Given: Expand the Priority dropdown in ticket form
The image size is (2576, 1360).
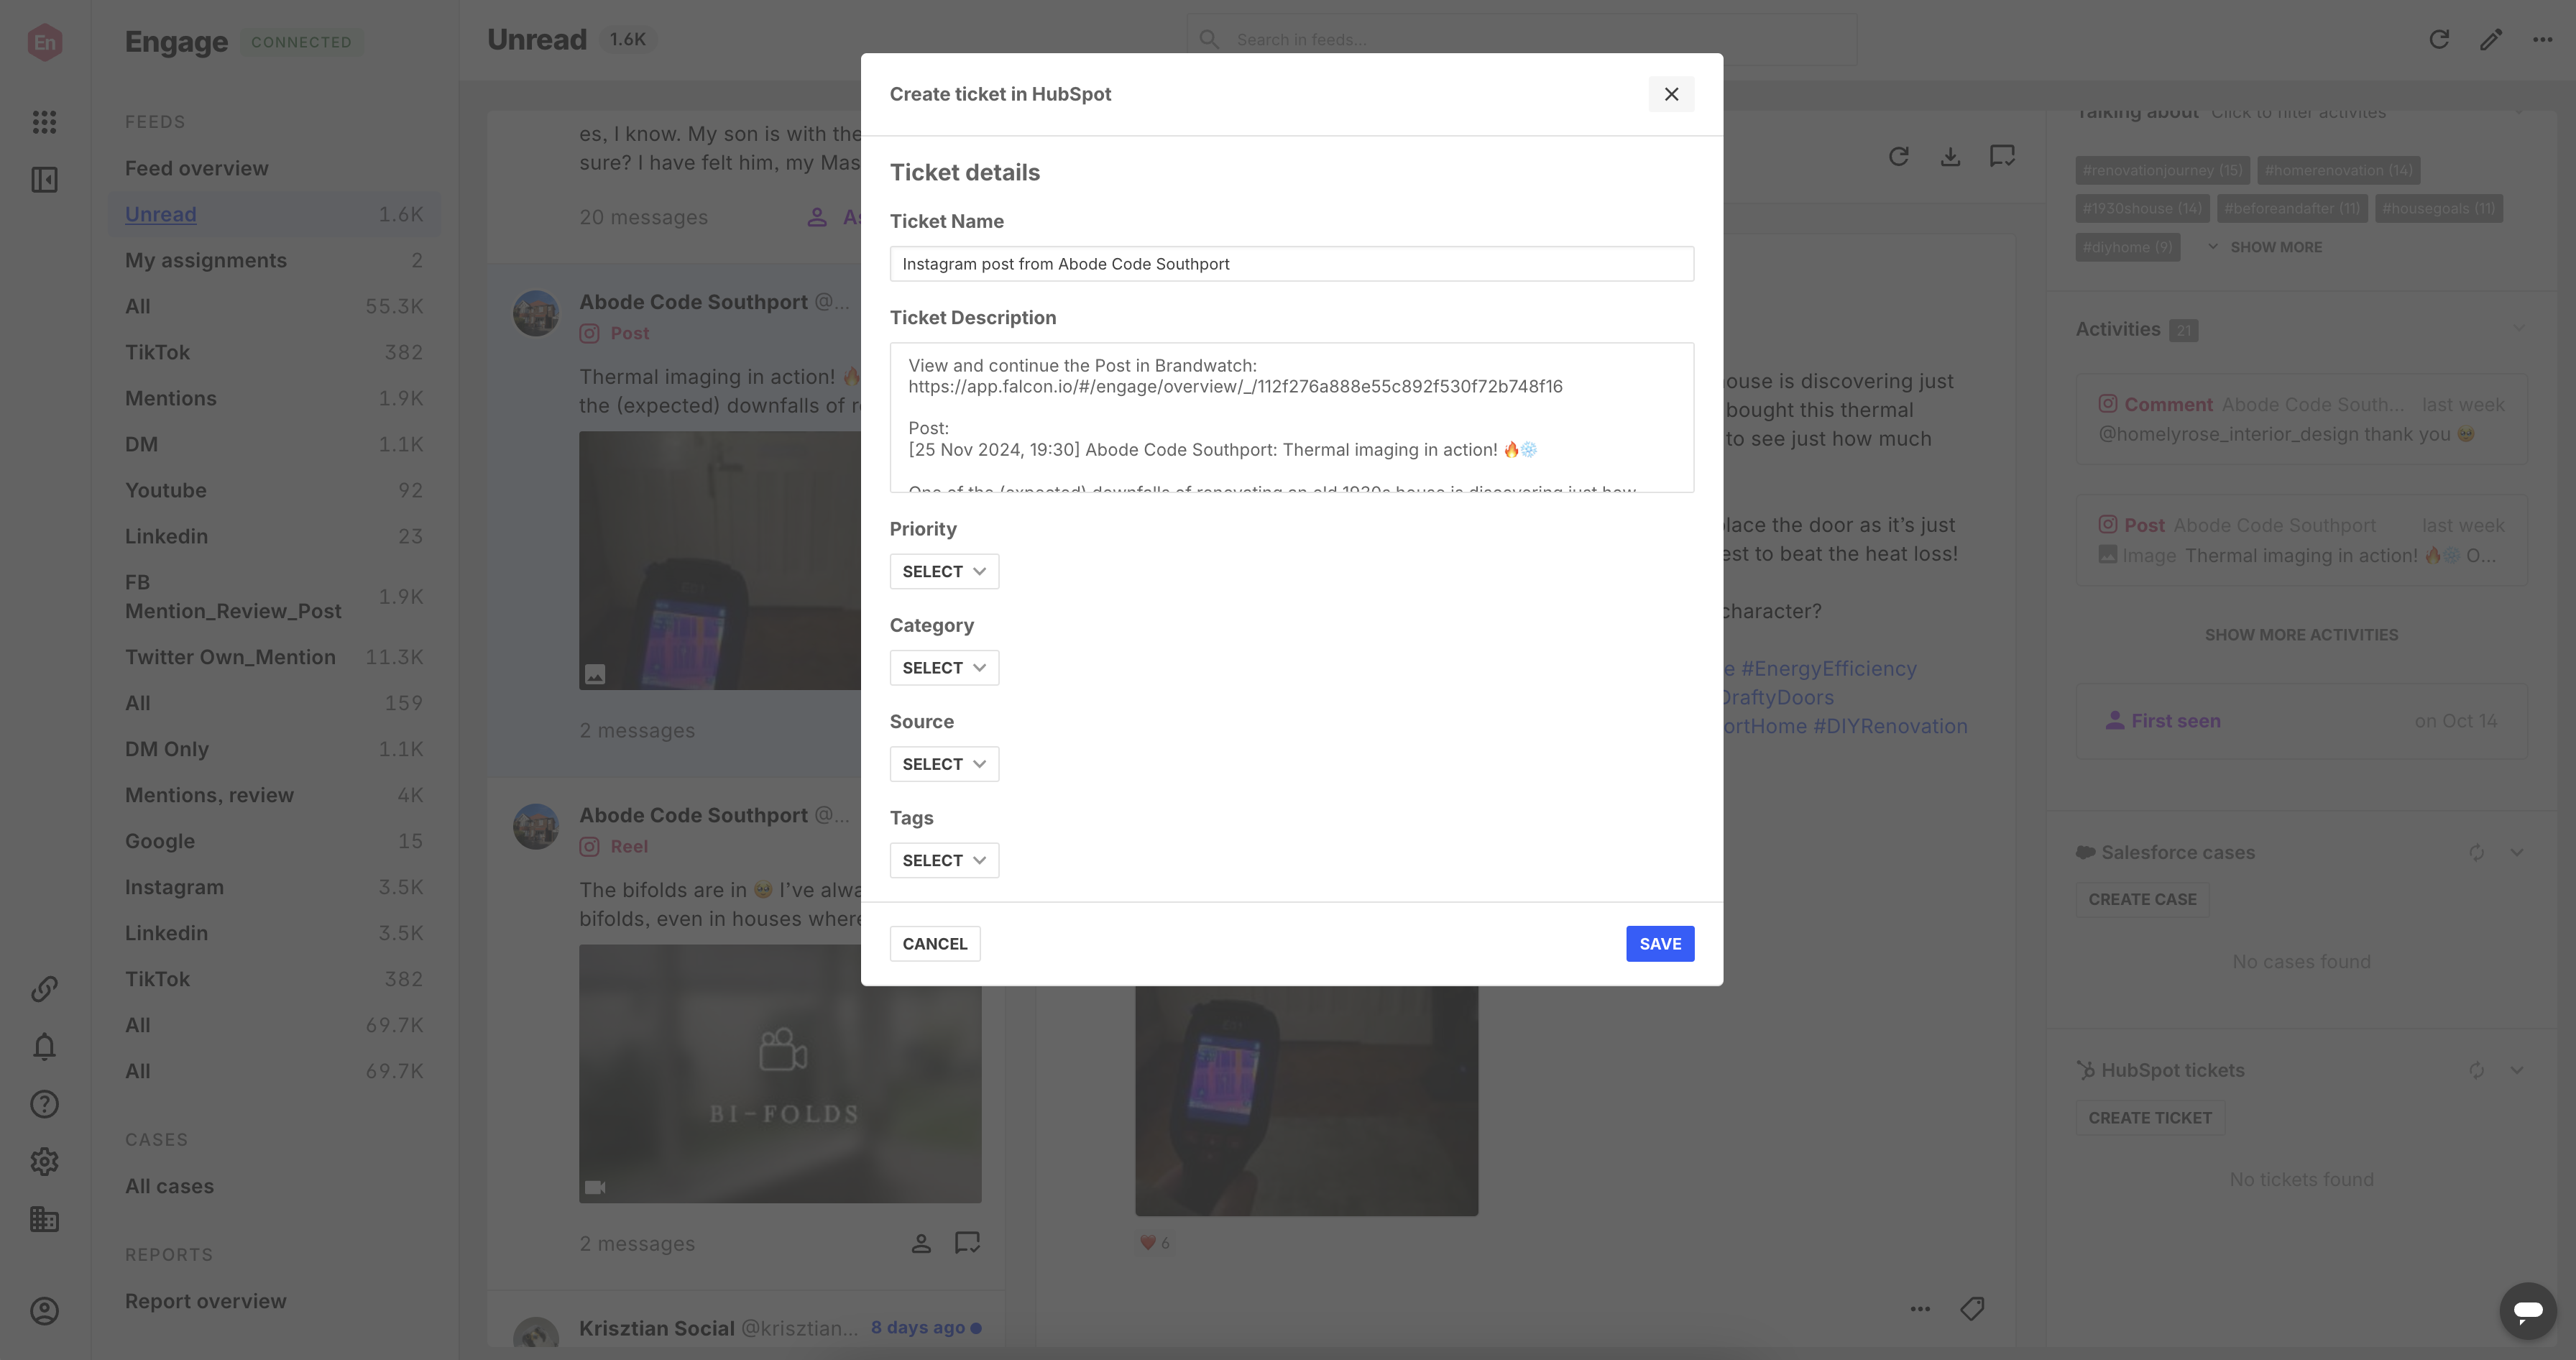Looking at the screenshot, I should point(942,569).
